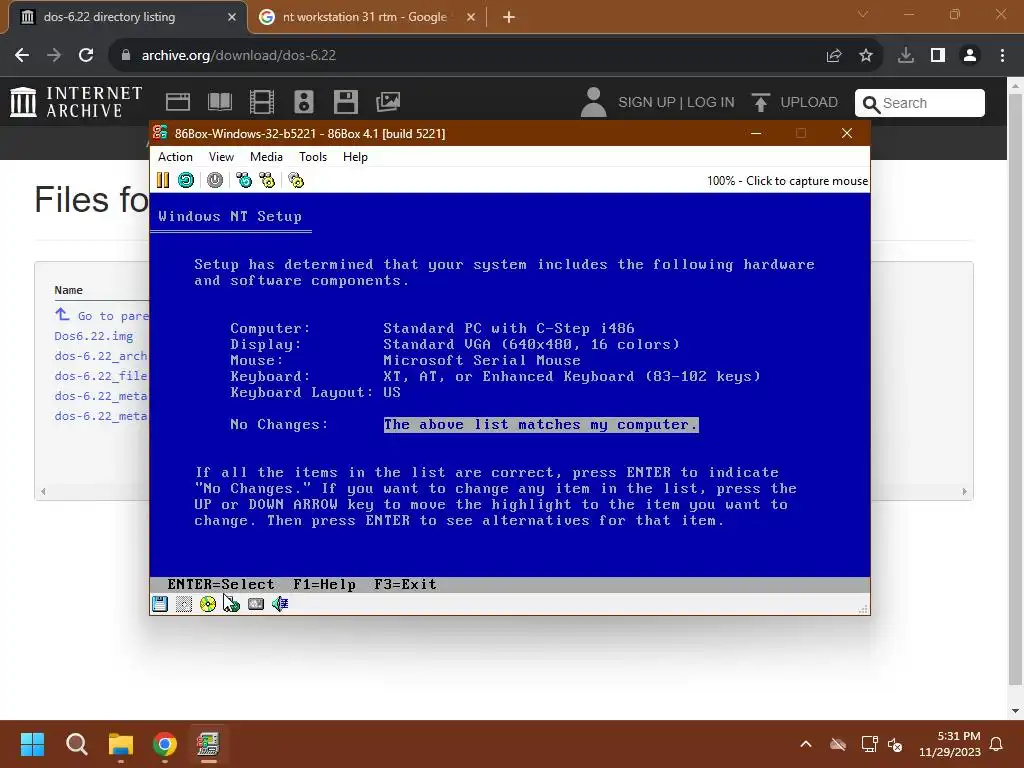Open Chrome downloads icon
Viewport: 1024px width, 768px height.
point(906,55)
